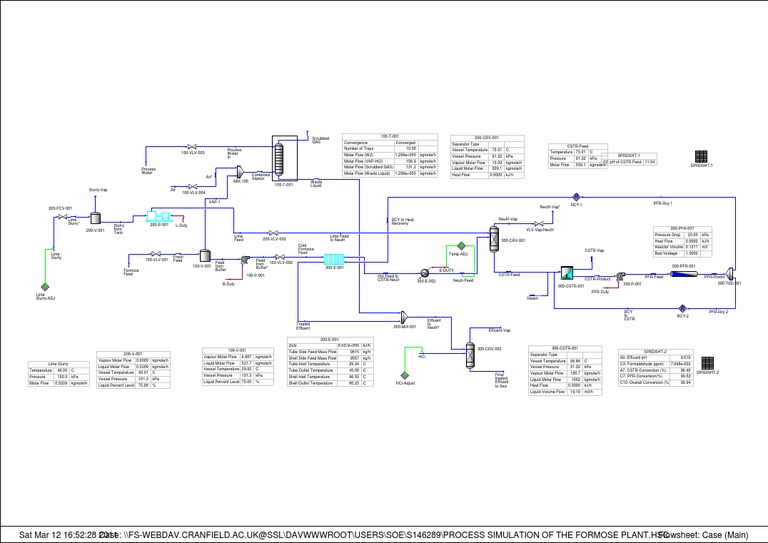Select the 200-V-001 table title

133,354
